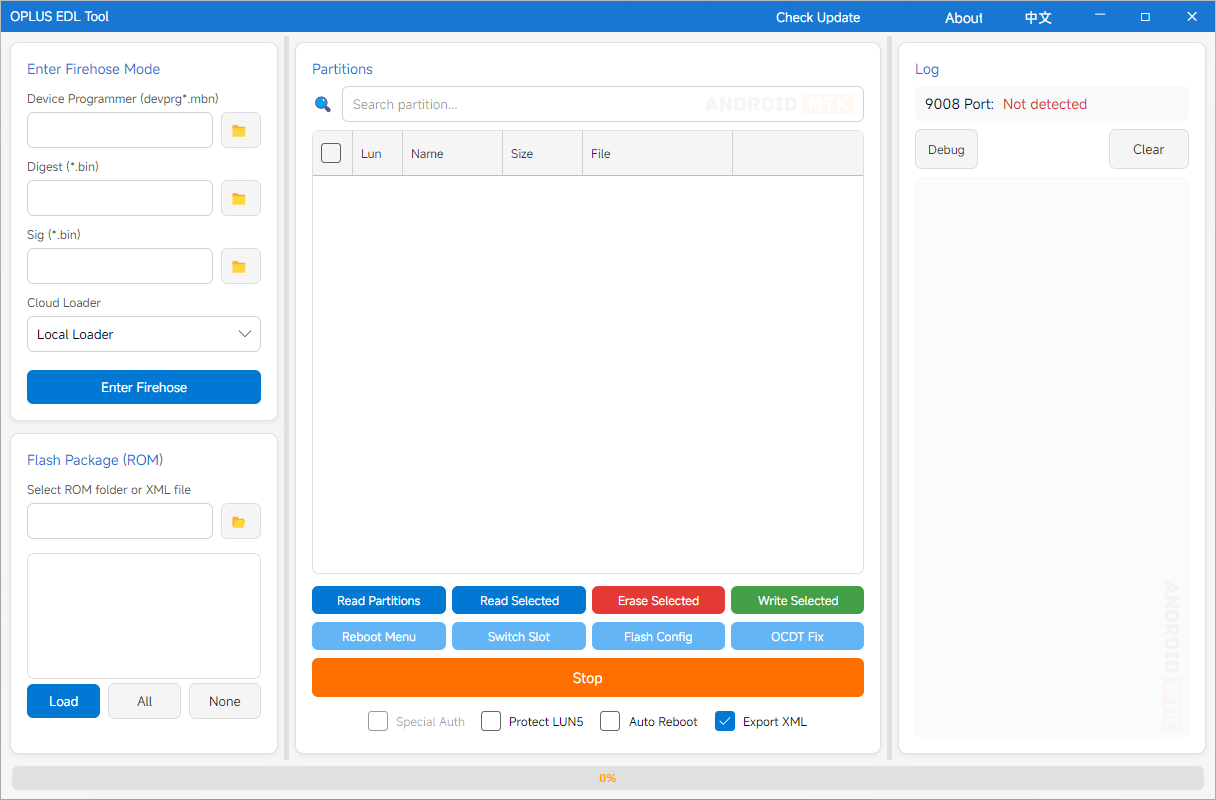1216x800 pixels.
Task: Click the progress bar at 0%
Action: click(607, 777)
